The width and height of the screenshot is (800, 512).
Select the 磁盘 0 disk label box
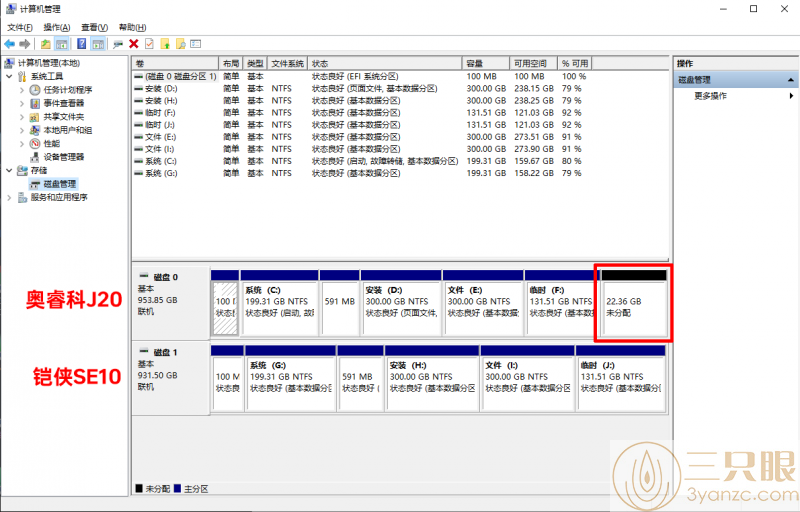171,303
